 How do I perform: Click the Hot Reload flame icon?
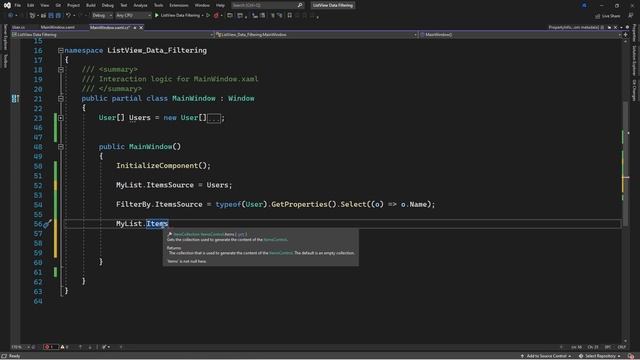click(216, 16)
